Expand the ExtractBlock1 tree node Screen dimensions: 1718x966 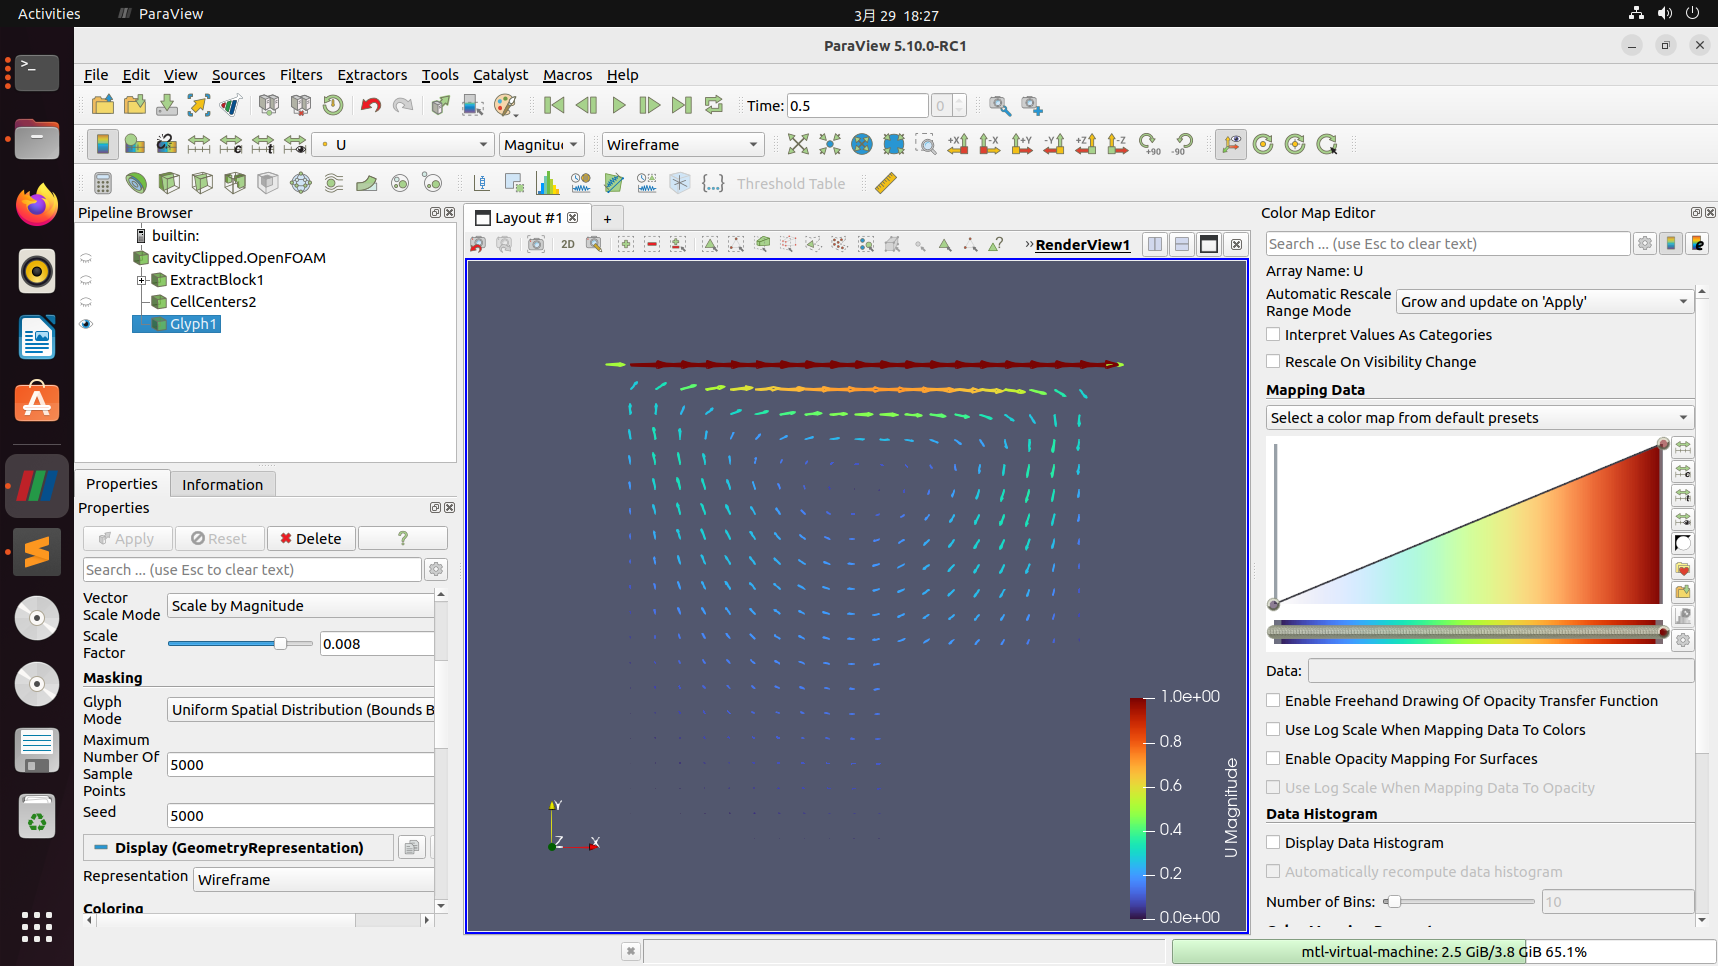click(x=142, y=280)
